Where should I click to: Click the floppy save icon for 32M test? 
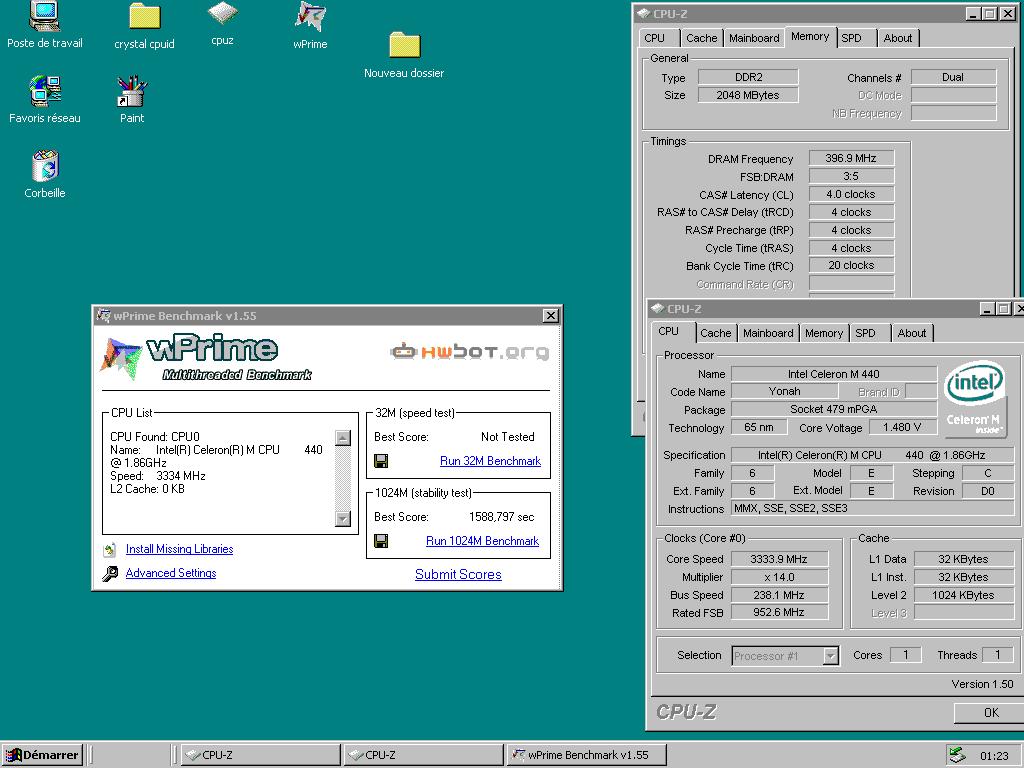point(381,461)
